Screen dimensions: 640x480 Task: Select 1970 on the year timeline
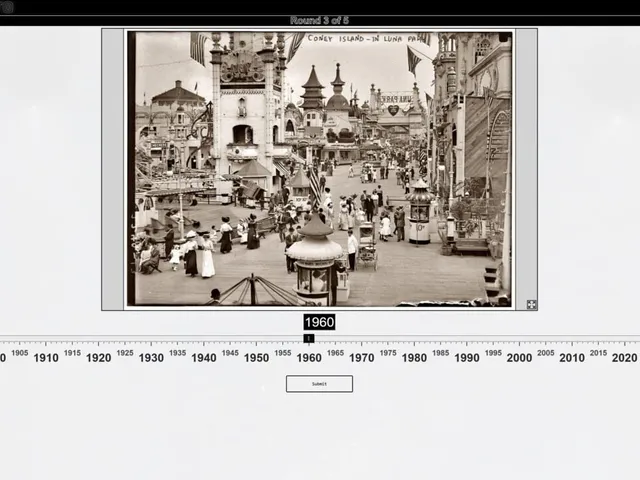click(362, 358)
